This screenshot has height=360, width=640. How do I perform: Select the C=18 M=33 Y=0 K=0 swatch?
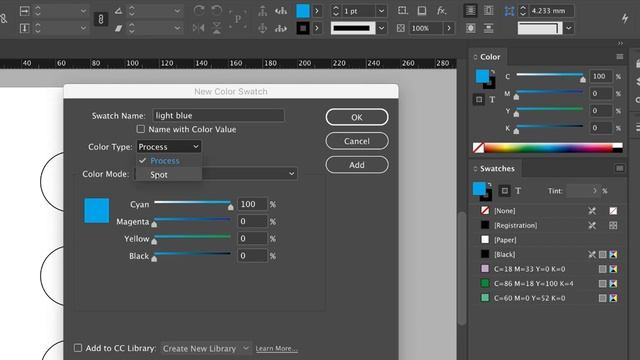point(549,269)
